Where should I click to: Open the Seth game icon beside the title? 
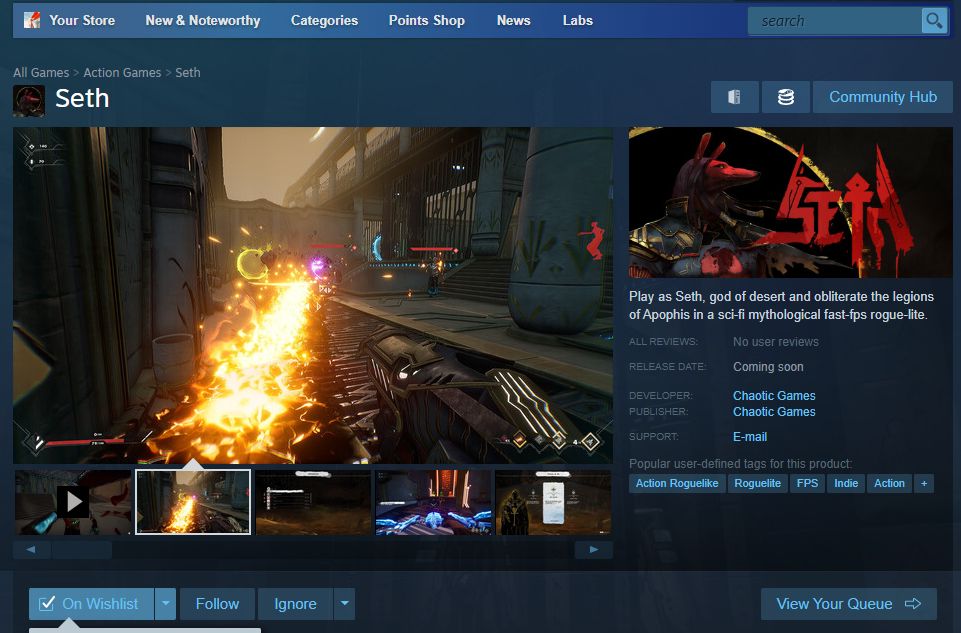pyautogui.click(x=29, y=100)
